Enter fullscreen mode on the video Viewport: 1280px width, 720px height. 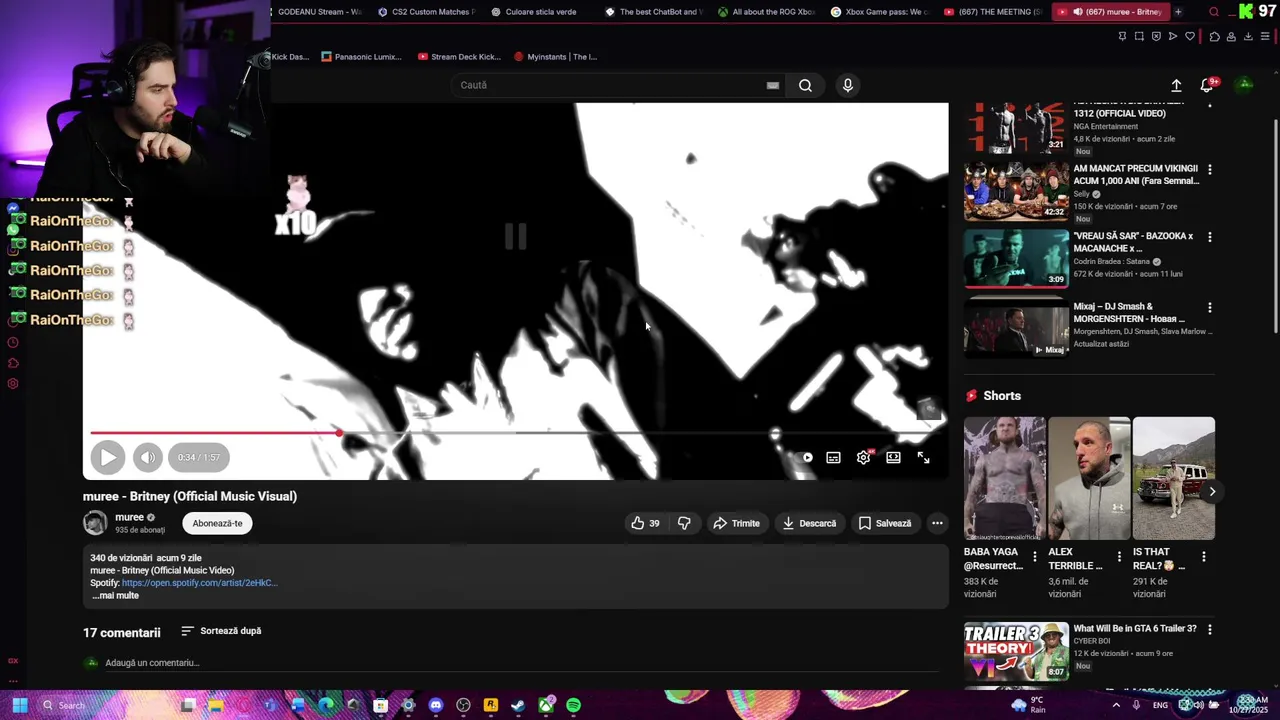coord(923,457)
